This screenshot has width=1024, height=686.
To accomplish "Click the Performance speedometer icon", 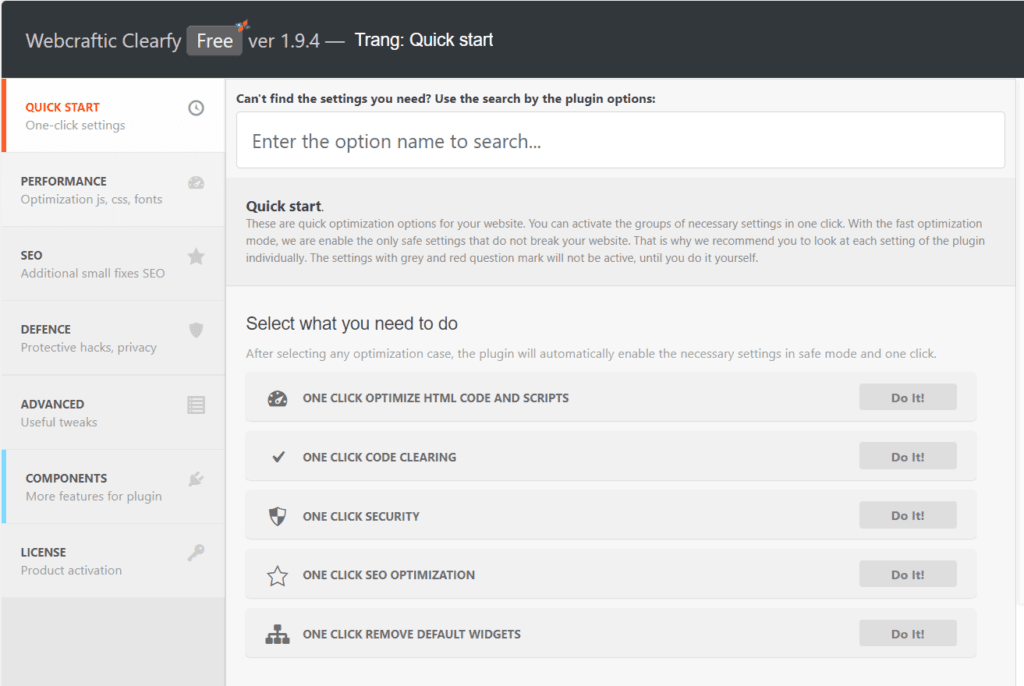I will coord(196,183).
